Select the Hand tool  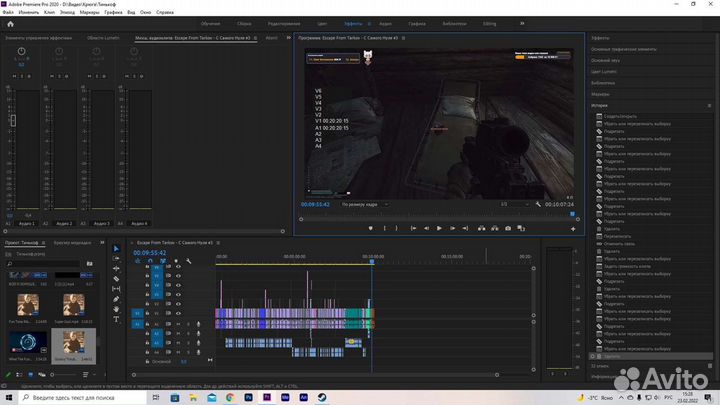(x=116, y=309)
